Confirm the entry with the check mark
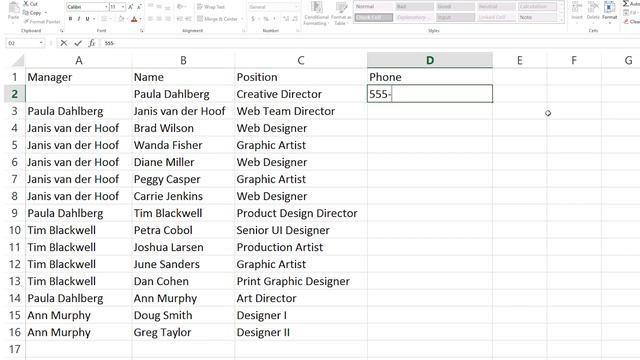This screenshot has width=640, height=360. tap(78, 43)
